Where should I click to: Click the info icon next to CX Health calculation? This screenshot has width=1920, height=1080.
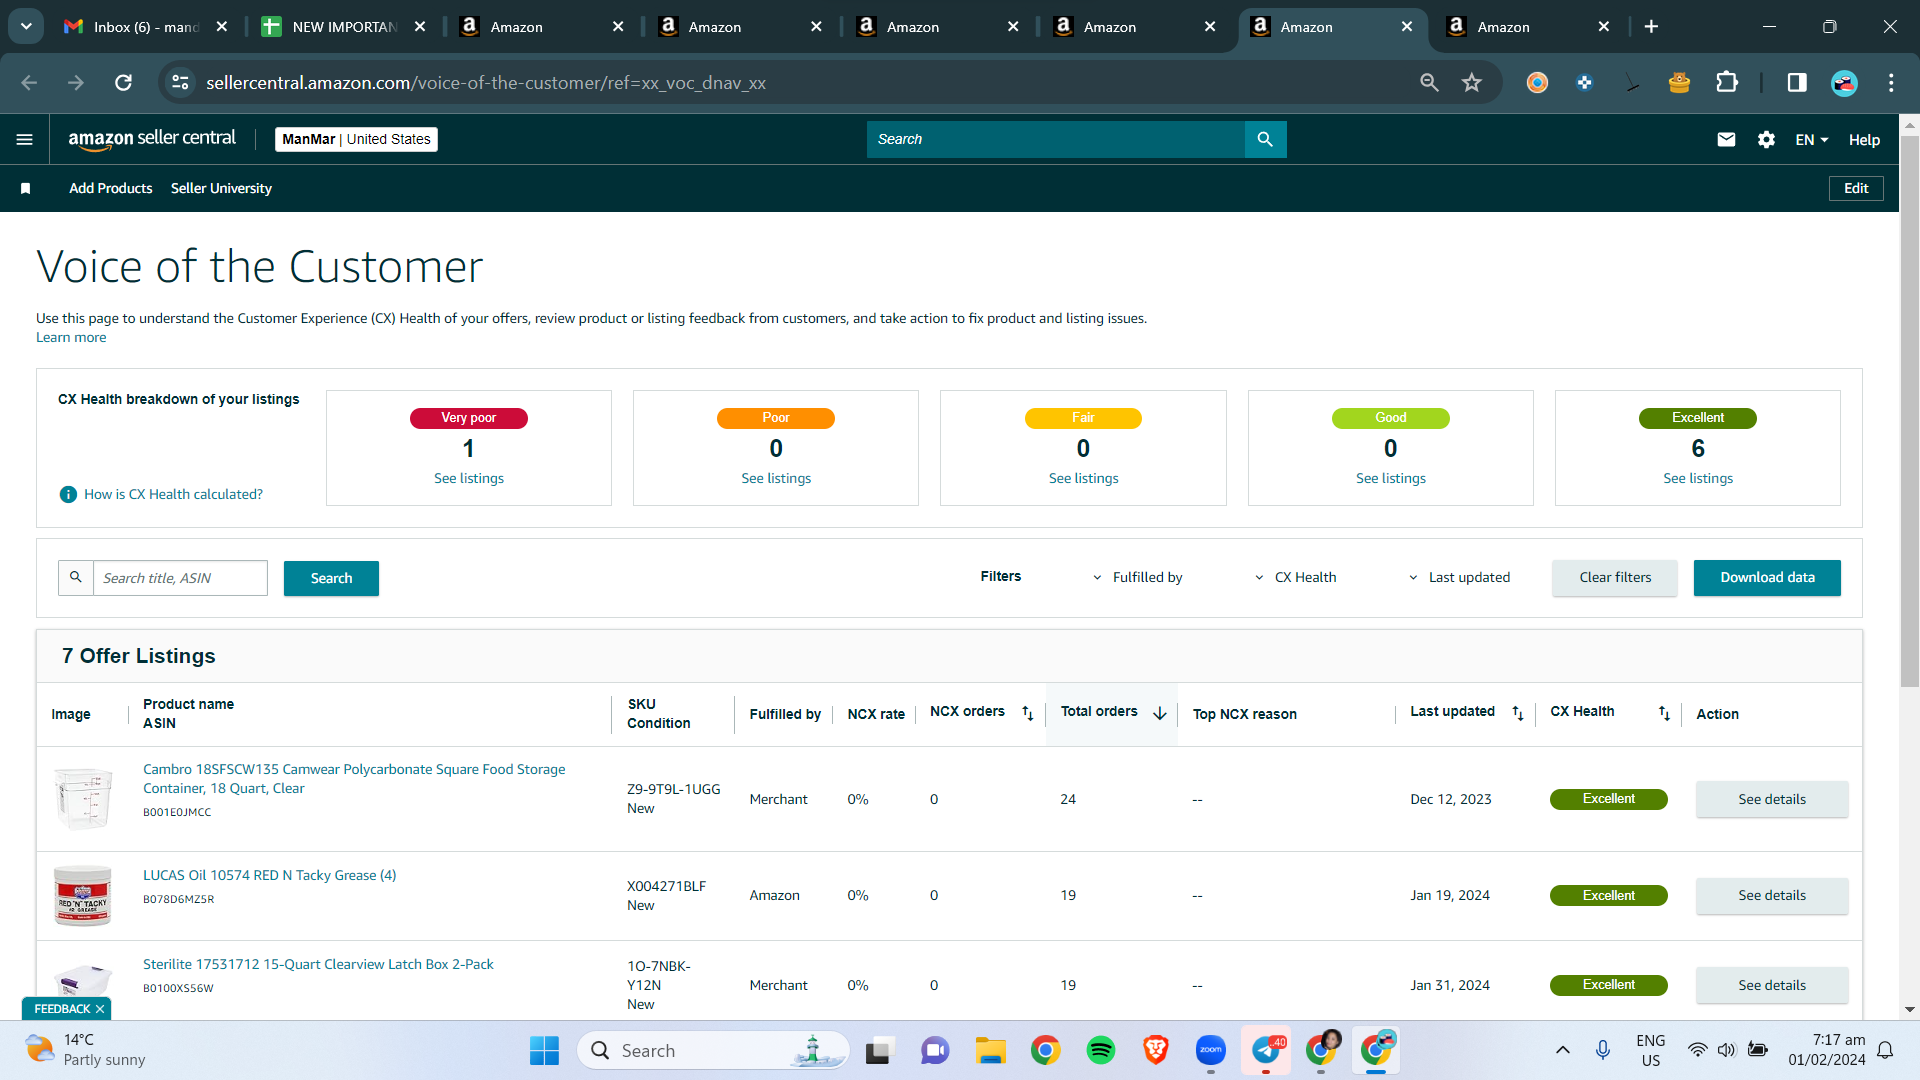click(x=68, y=494)
